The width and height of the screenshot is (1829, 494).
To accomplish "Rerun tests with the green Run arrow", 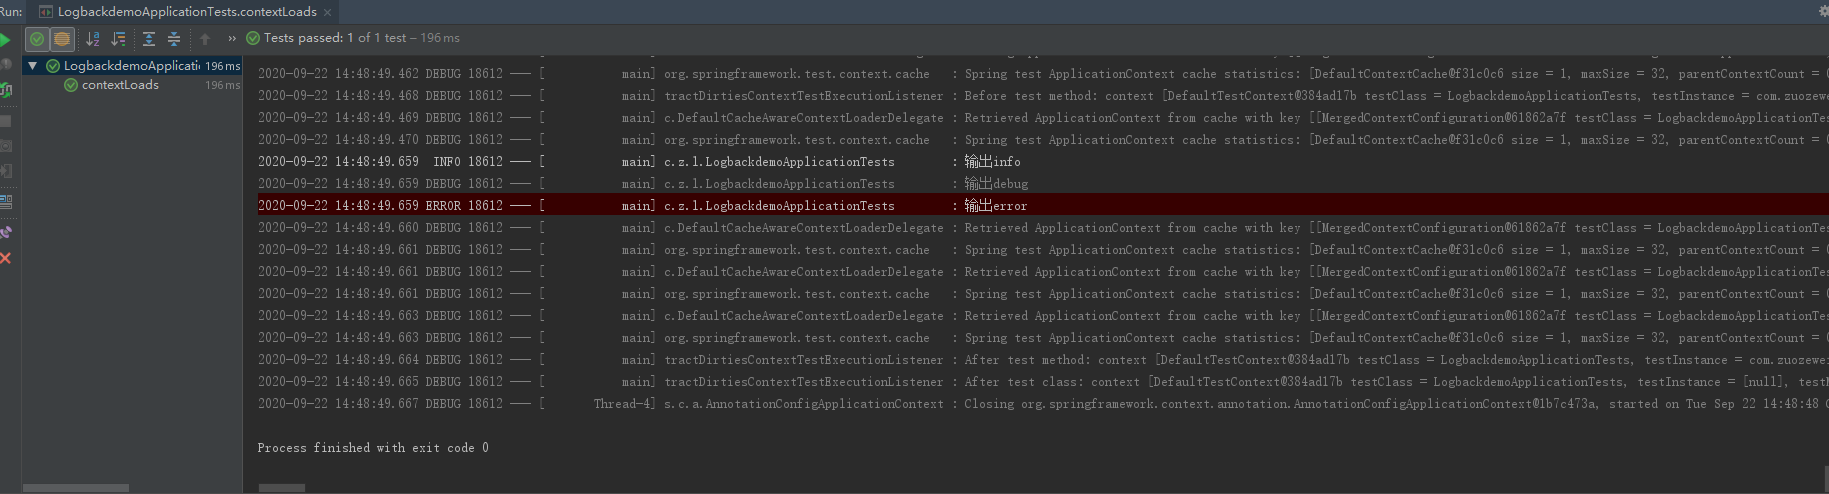I will tap(5, 40).
